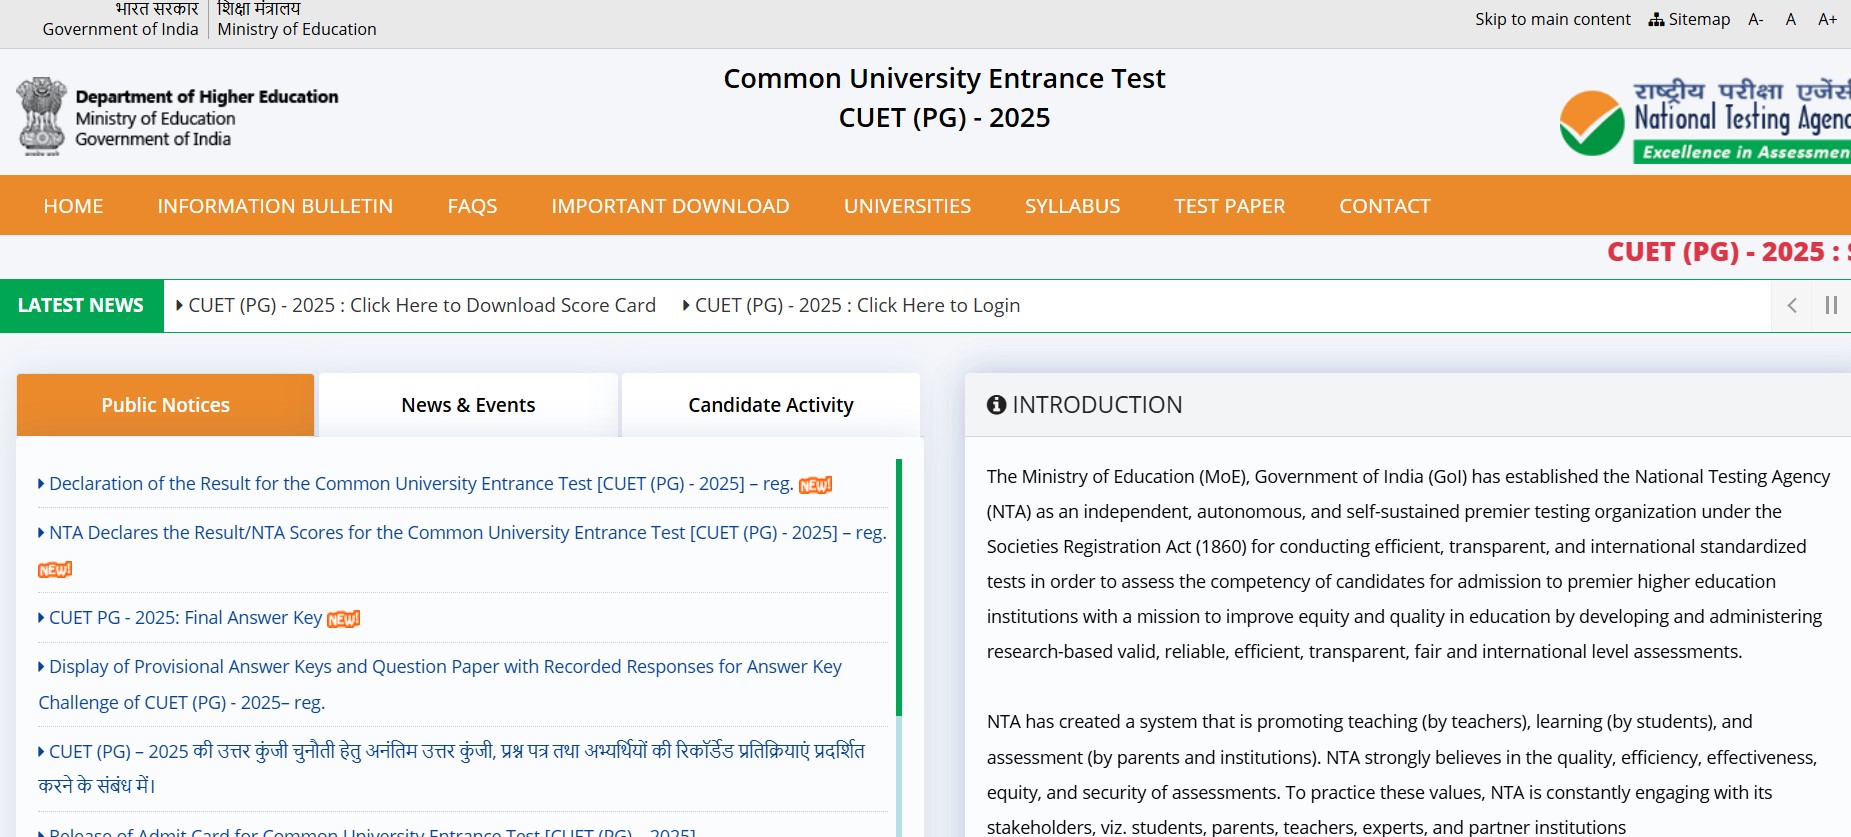
Task: Switch to the News & Events tab
Action: pyautogui.click(x=468, y=405)
